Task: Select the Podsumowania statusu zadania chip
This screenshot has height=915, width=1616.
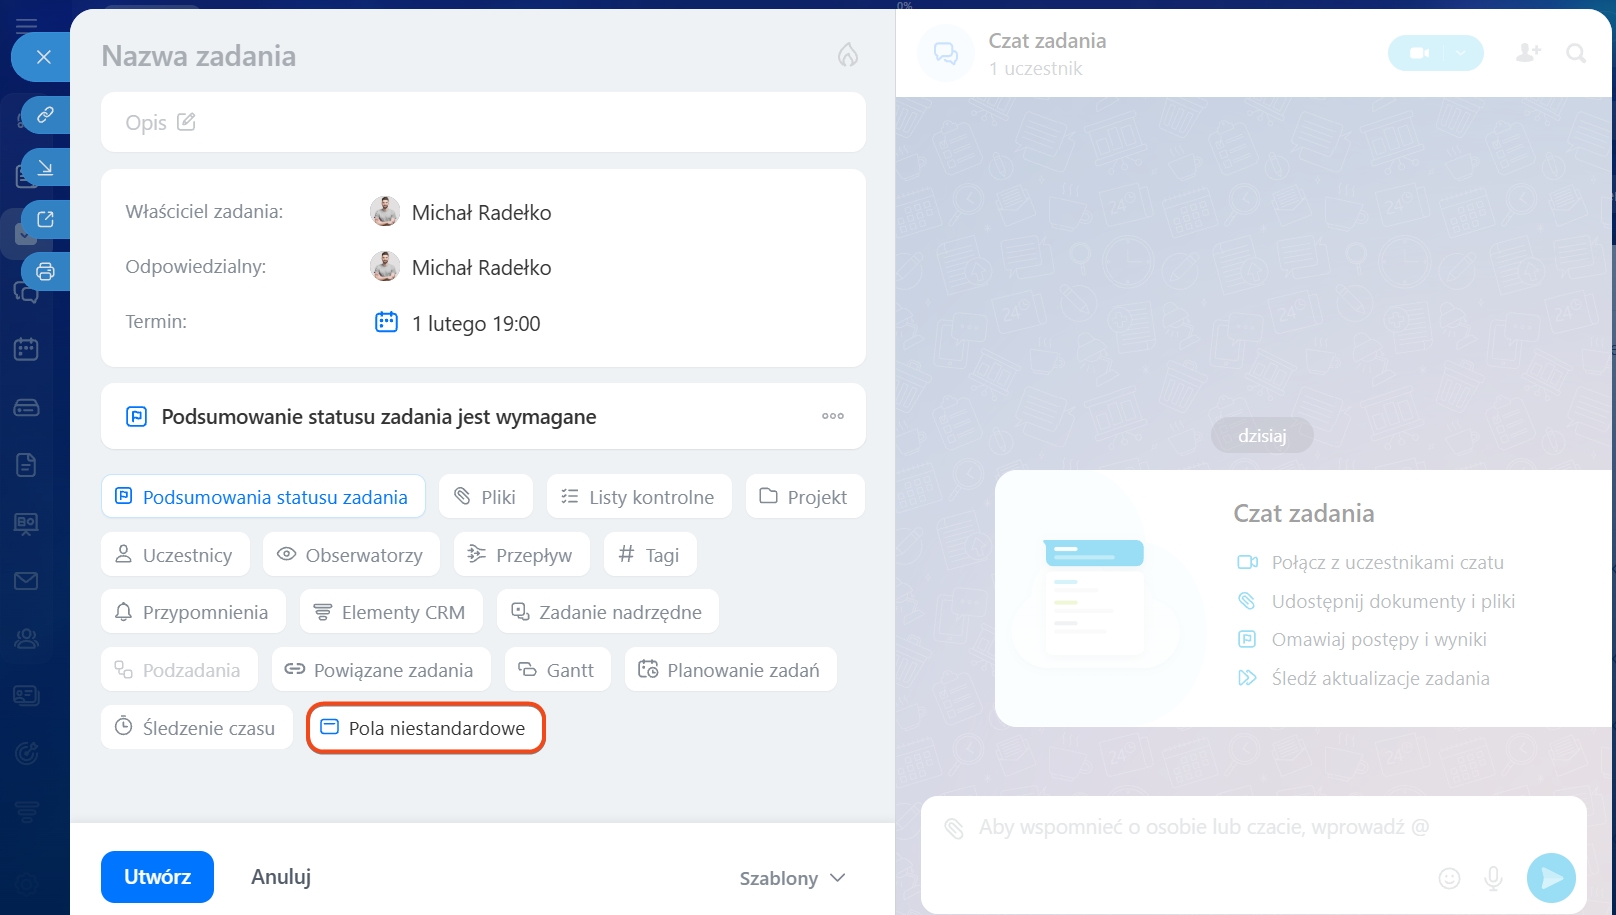Action: click(x=263, y=497)
